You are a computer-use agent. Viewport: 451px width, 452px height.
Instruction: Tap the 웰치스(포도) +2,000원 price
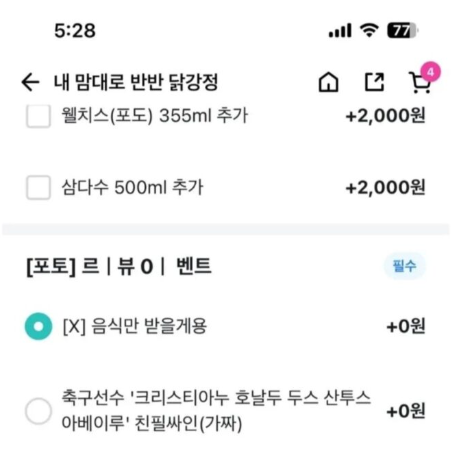click(x=385, y=116)
